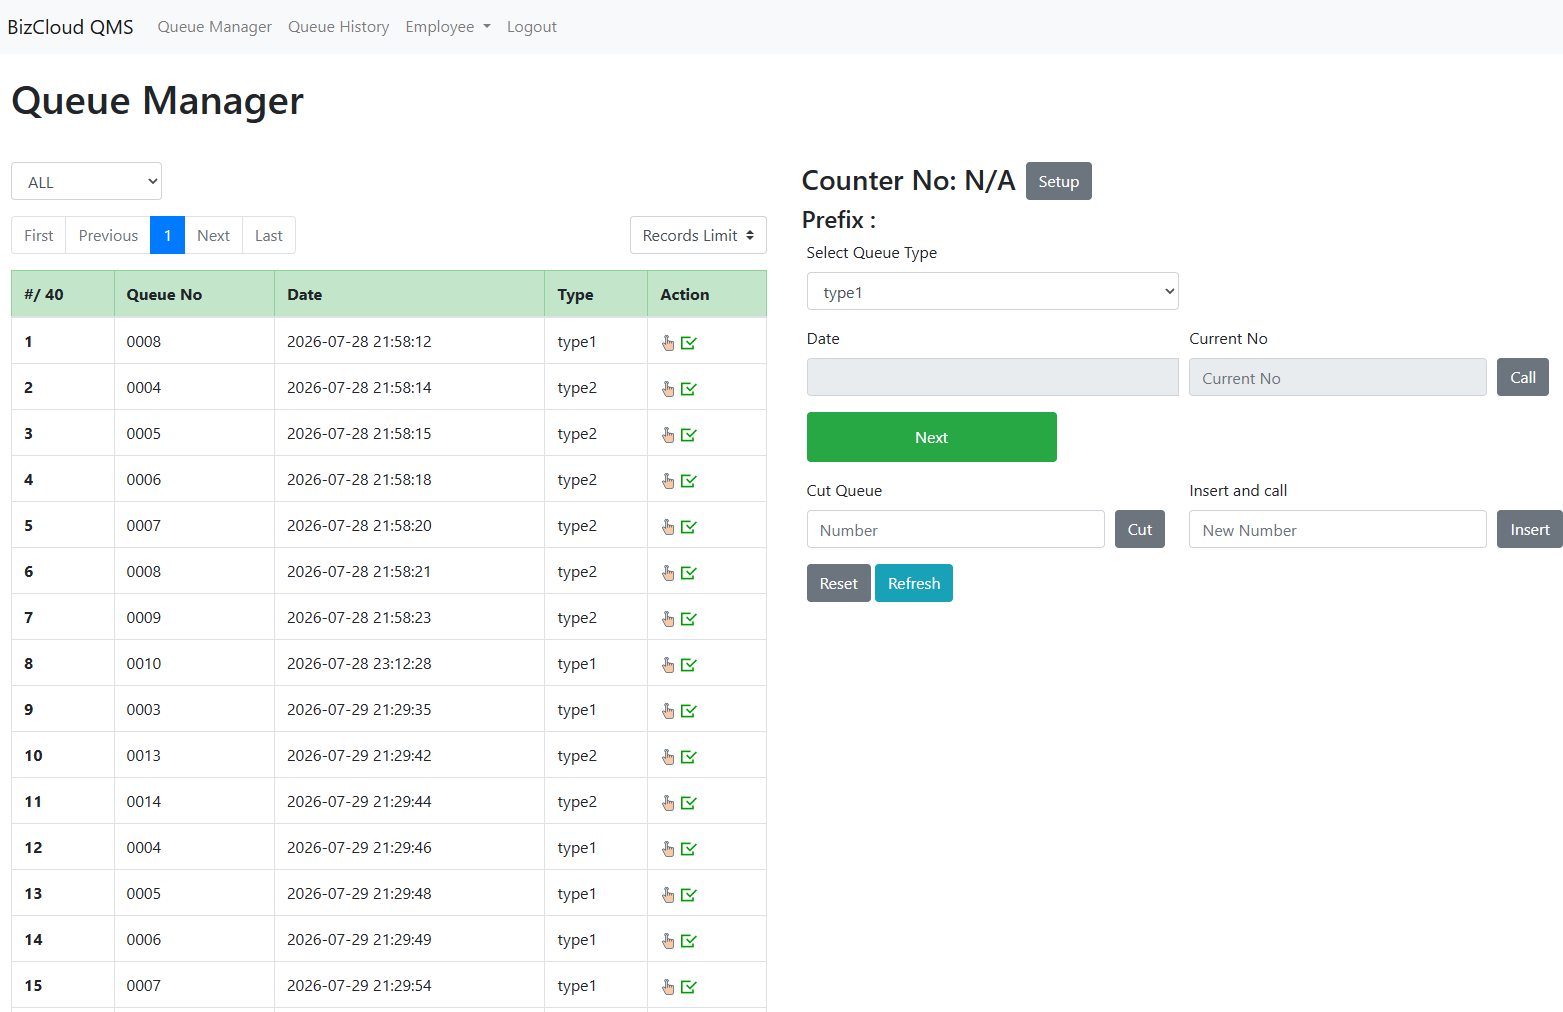Click check icon in row 4 (21:58:18)
This screenshot has width=1563, height=1012.
pos(689,481)
